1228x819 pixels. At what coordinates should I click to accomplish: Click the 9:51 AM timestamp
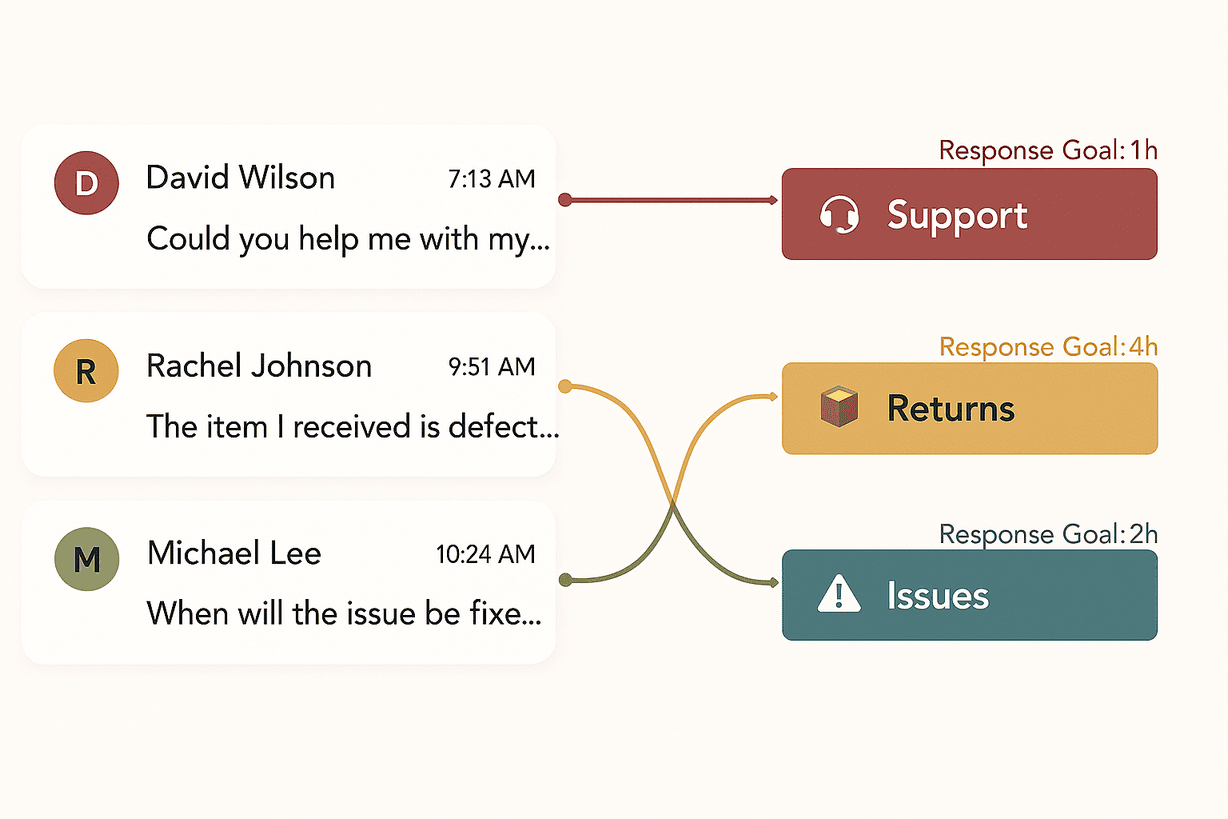(x=491, y=367)
